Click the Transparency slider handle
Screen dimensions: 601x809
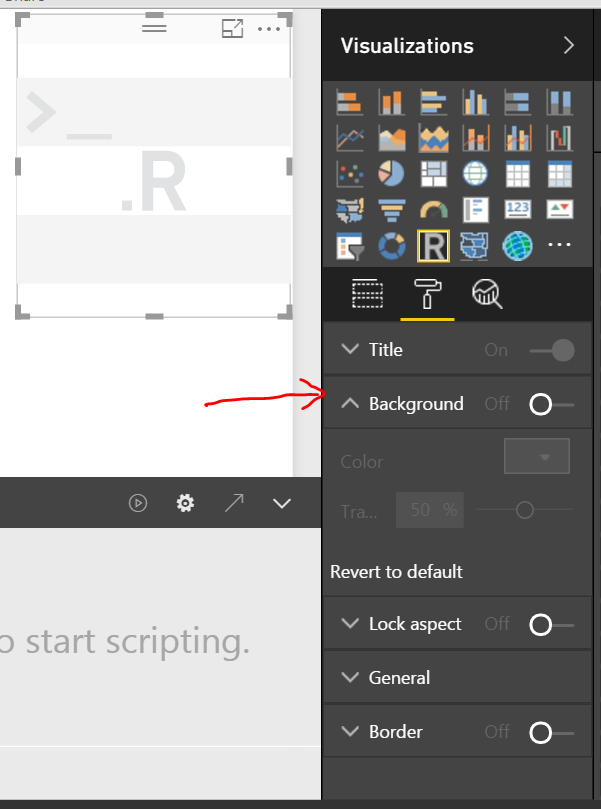click(x=525, y=510)
